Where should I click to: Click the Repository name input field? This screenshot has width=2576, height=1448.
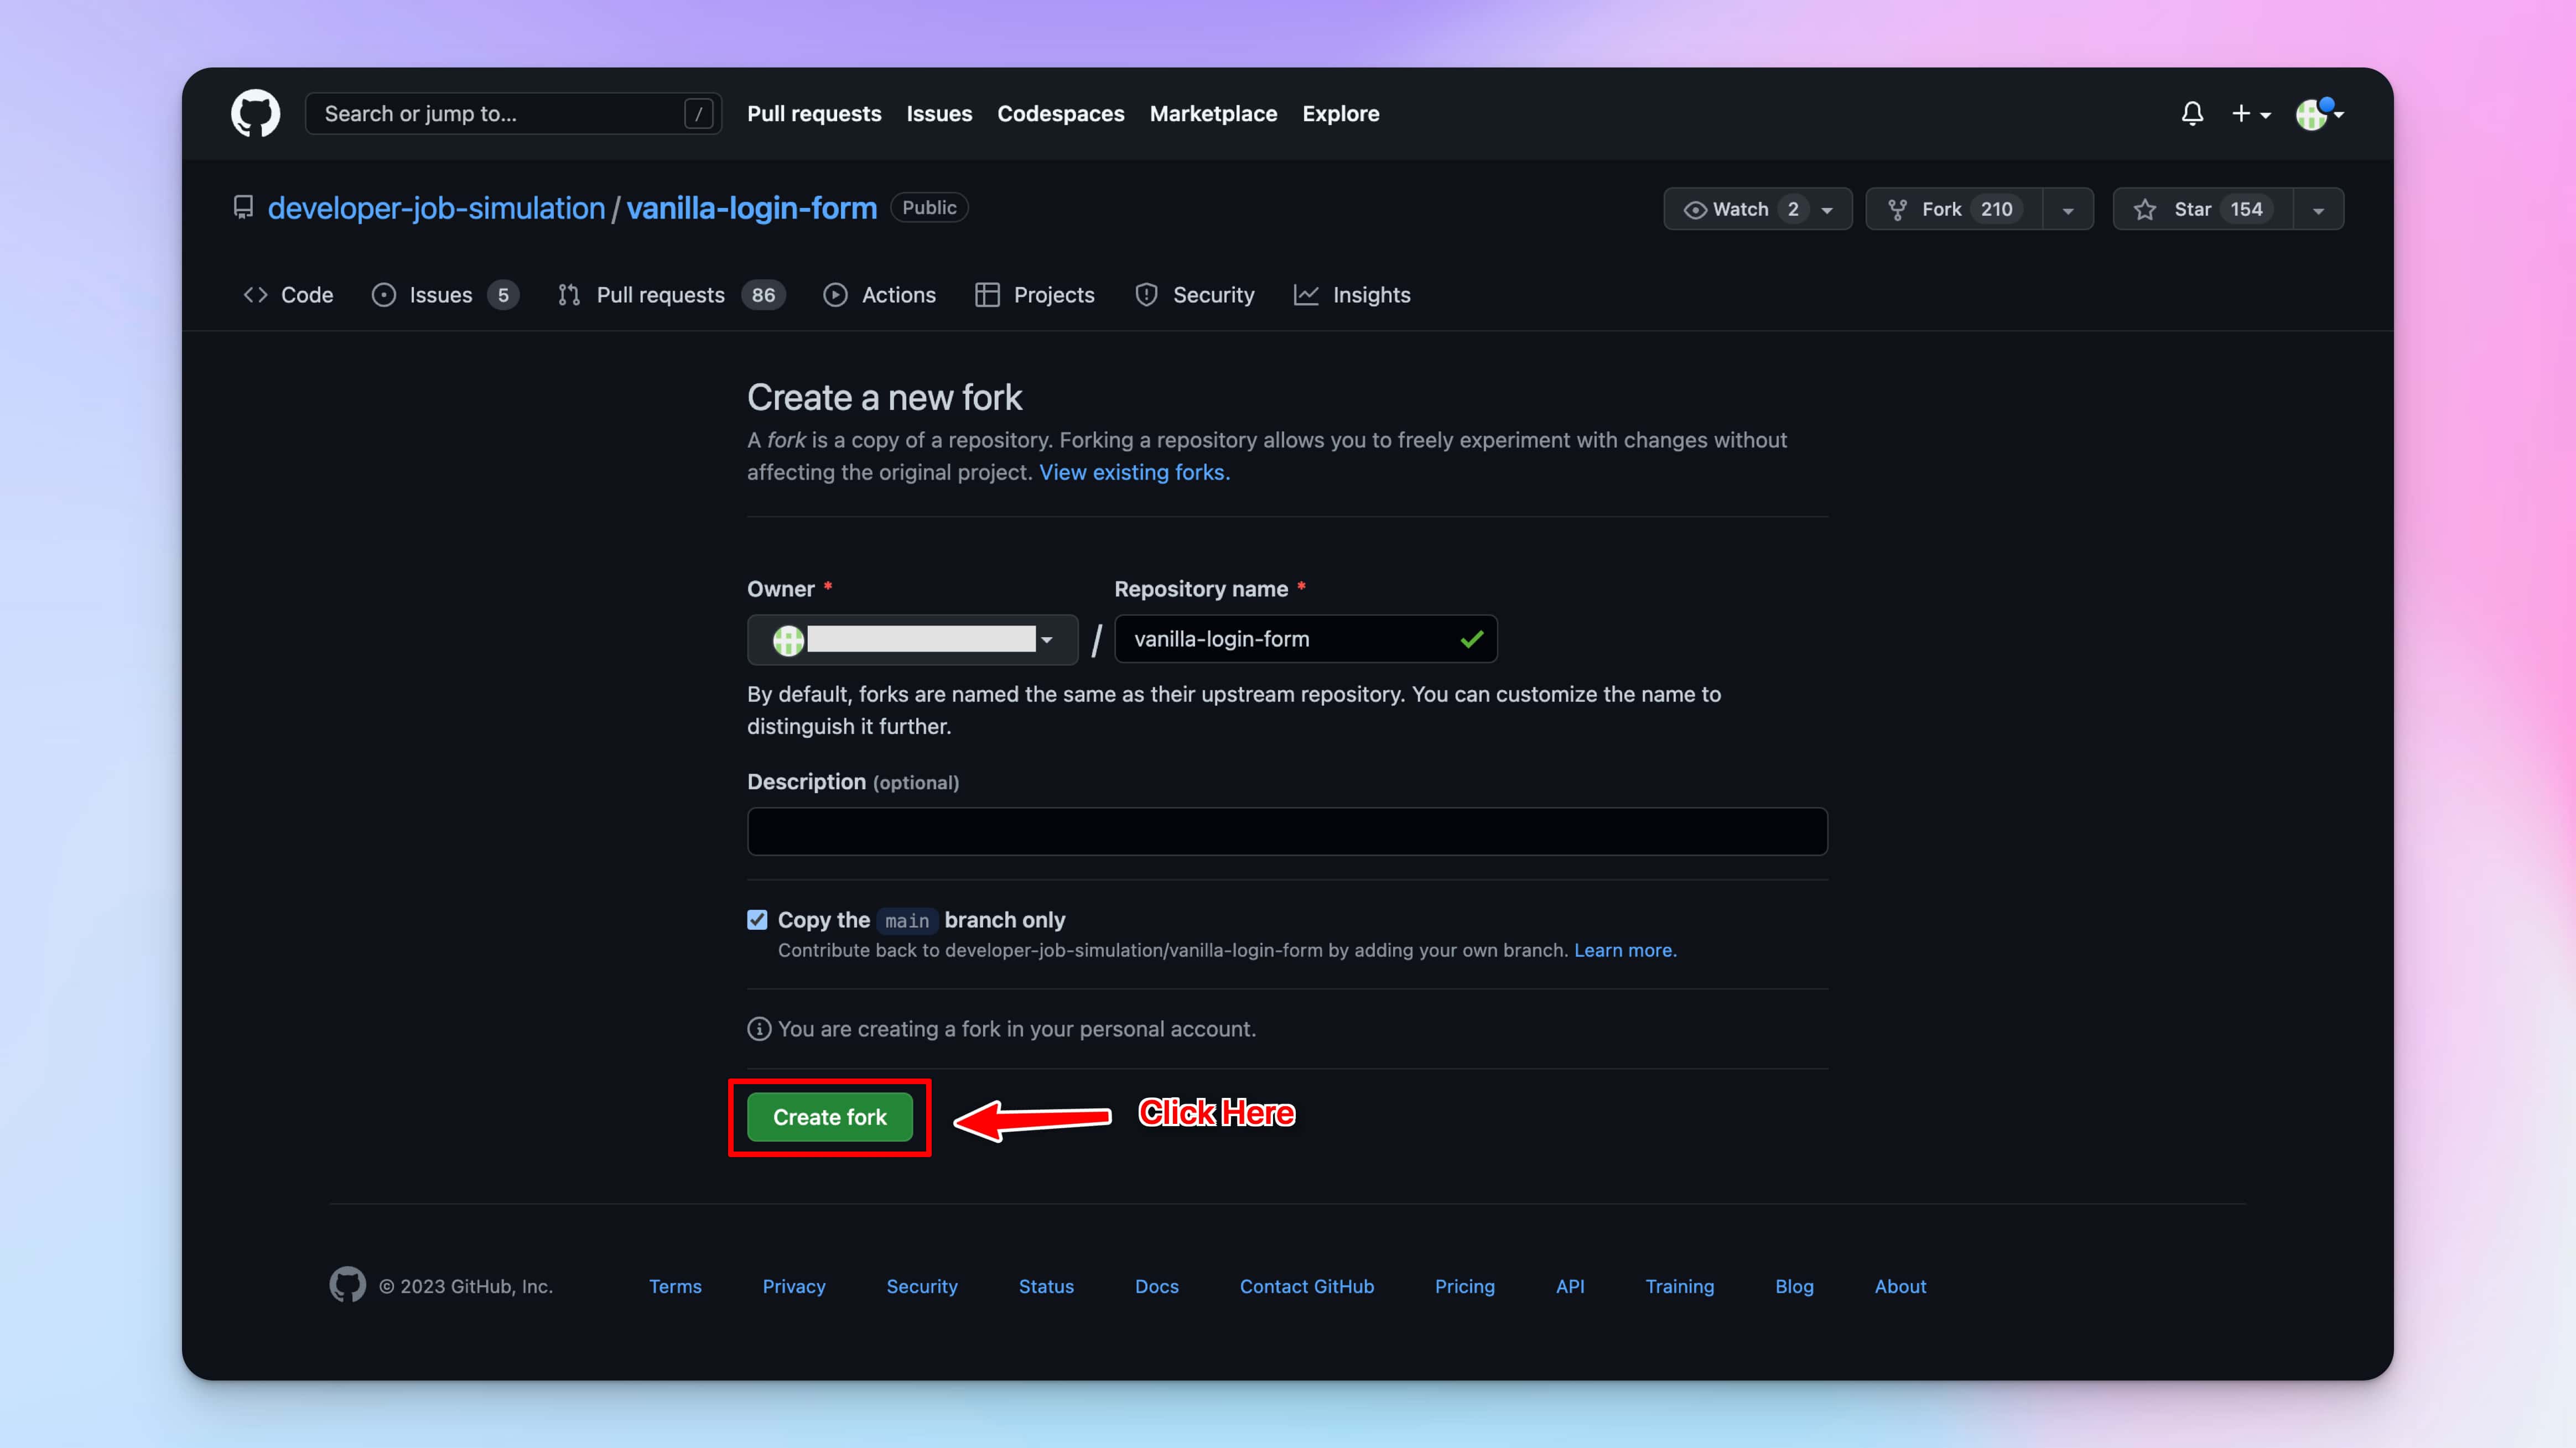click(x=1304, y=638)
